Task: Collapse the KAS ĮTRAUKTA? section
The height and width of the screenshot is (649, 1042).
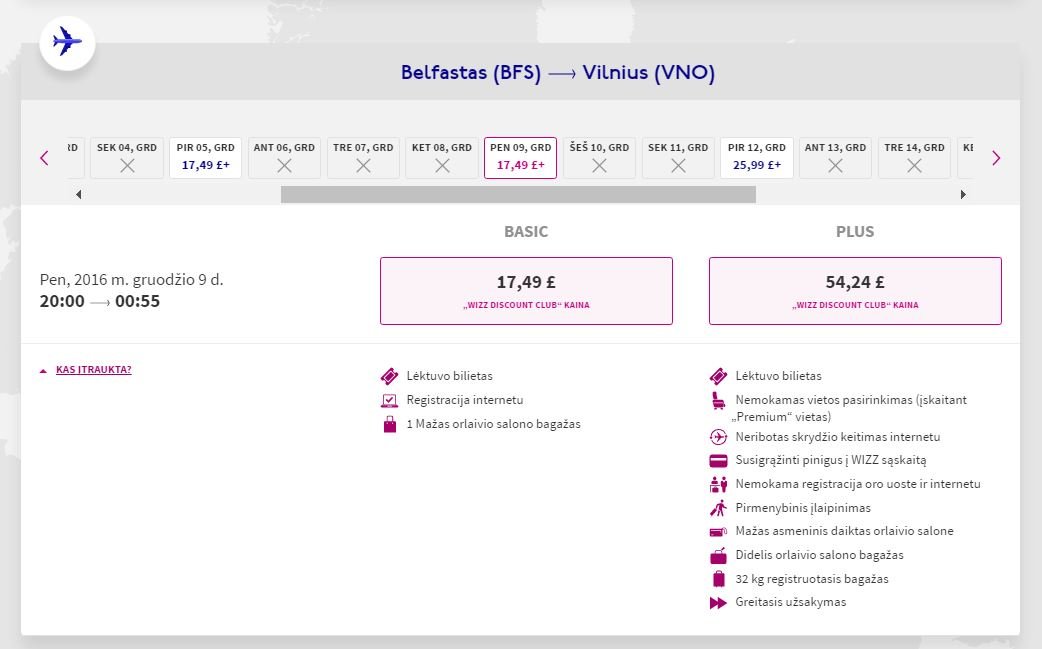Action: [x=94, y=370]
